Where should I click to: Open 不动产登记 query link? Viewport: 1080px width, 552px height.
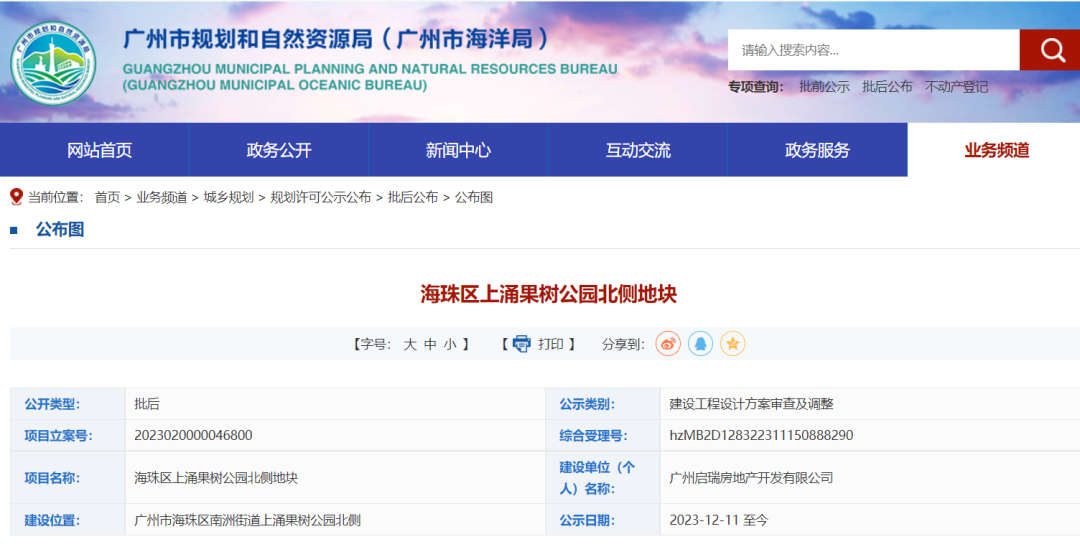956,87
